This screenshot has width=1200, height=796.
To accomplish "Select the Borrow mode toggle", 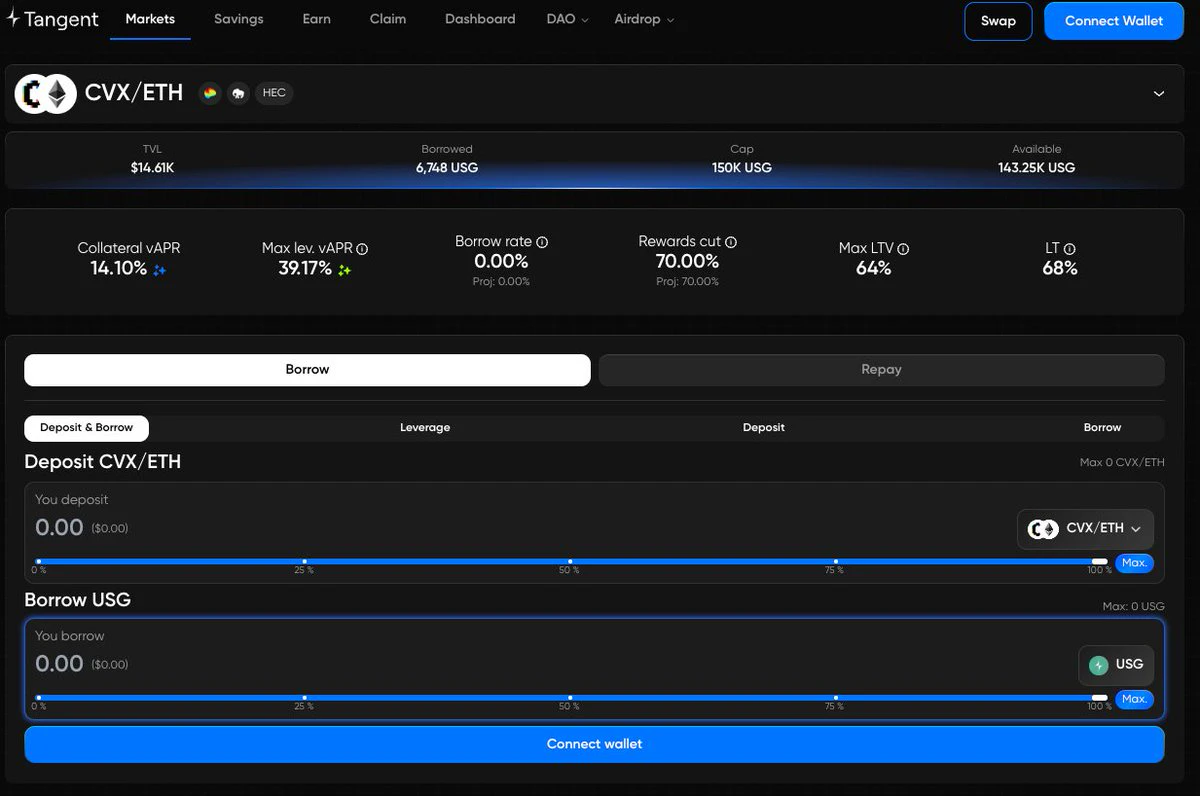I will pyautogui.click(x=307, y=370).
